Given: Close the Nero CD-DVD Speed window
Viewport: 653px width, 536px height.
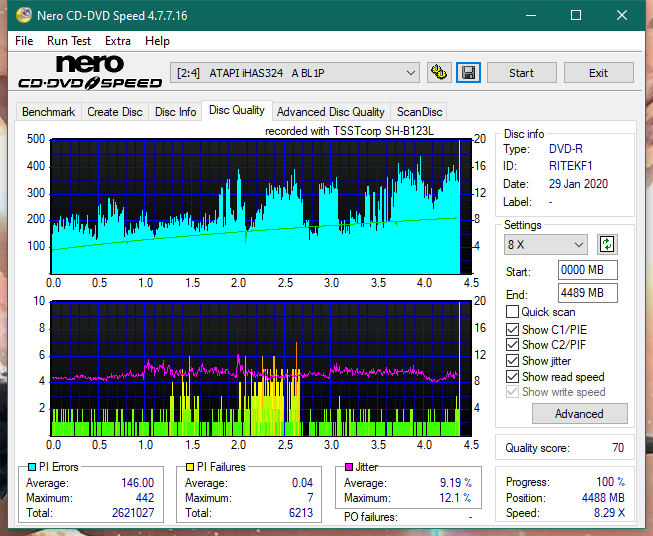Looking at the screenshot, I should click(x=622, y=15).
